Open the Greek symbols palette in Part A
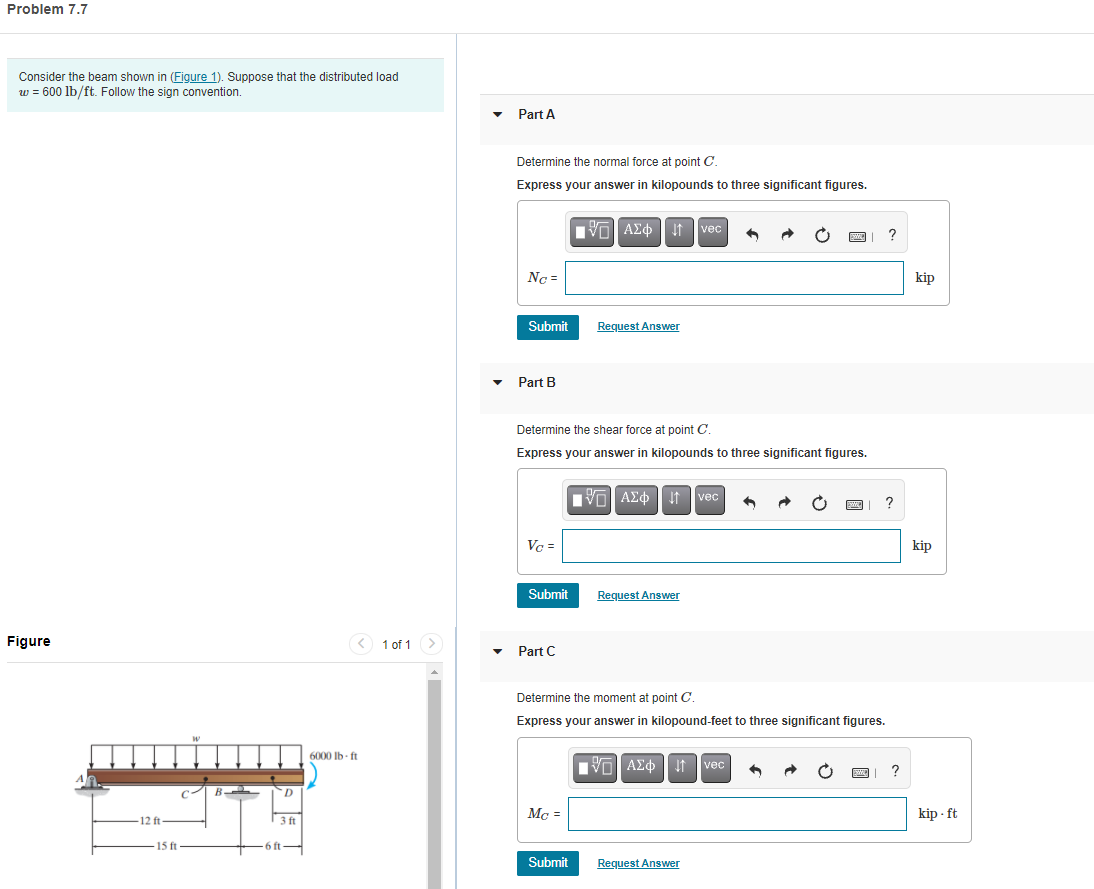The image size is (1094, 889). 639,231
